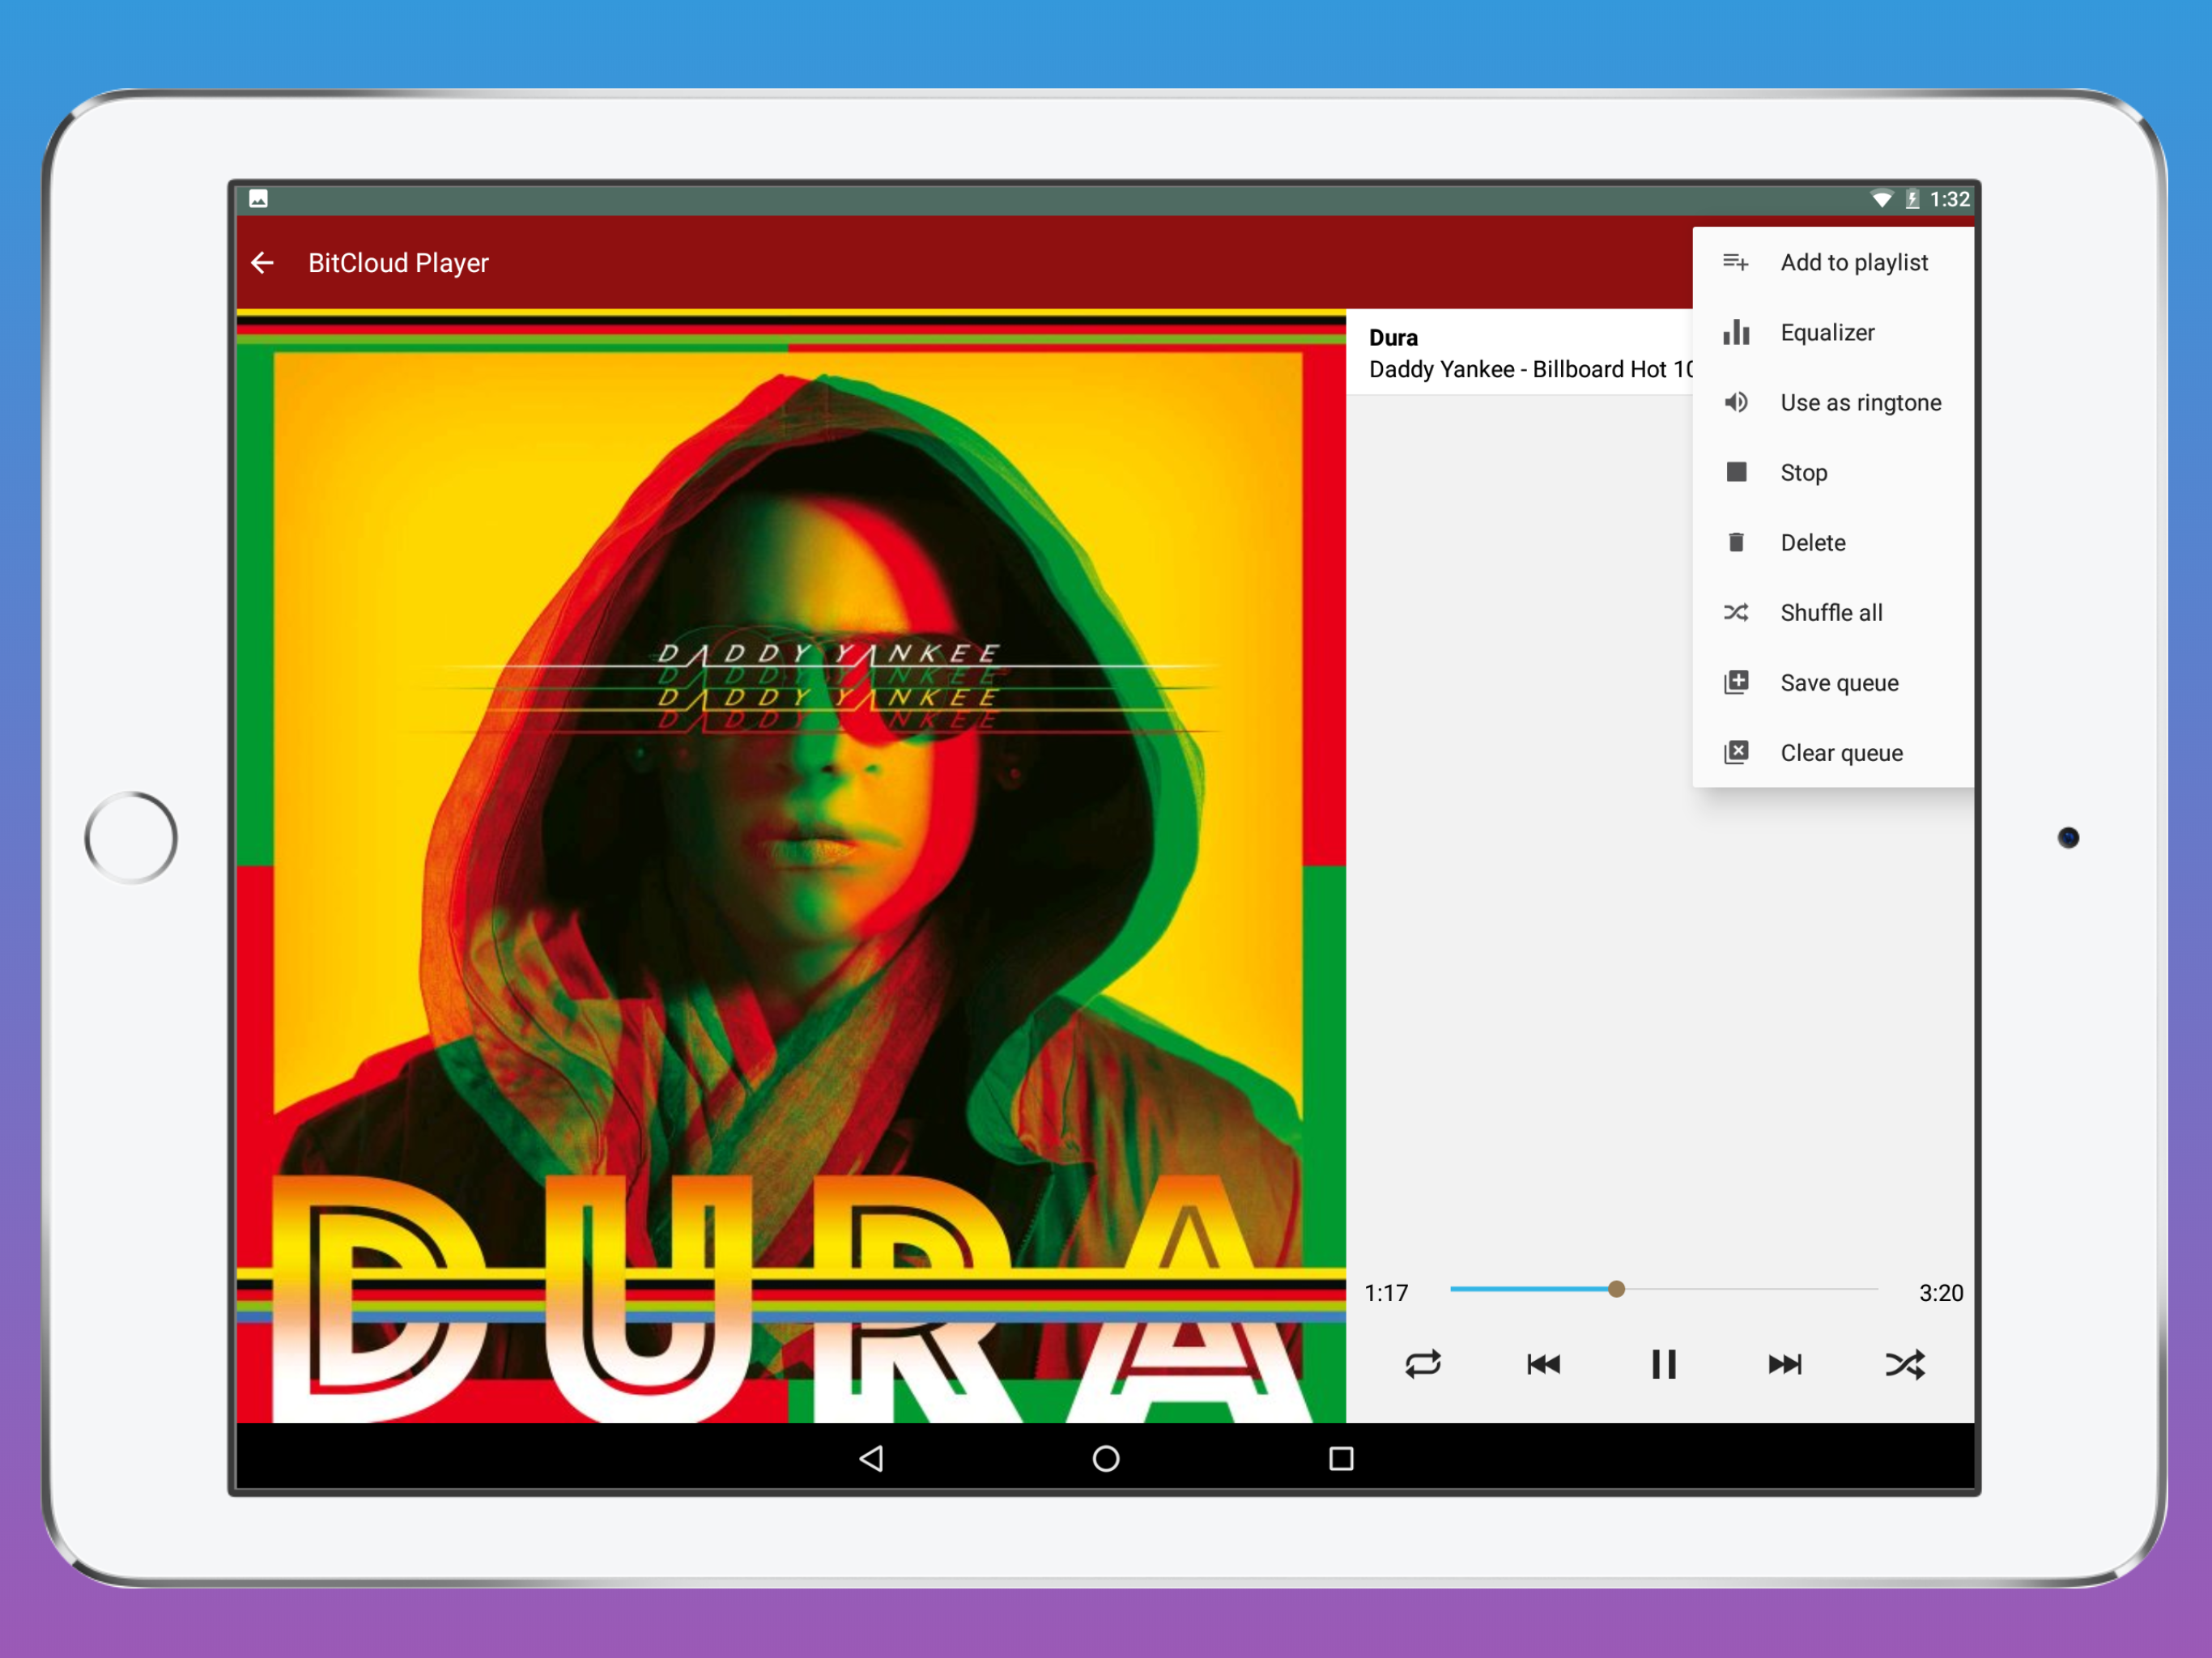This screenshot has width=2212, height=1658.
Task: Skip to the previous track
Action: click(x=1543, y=1364)
